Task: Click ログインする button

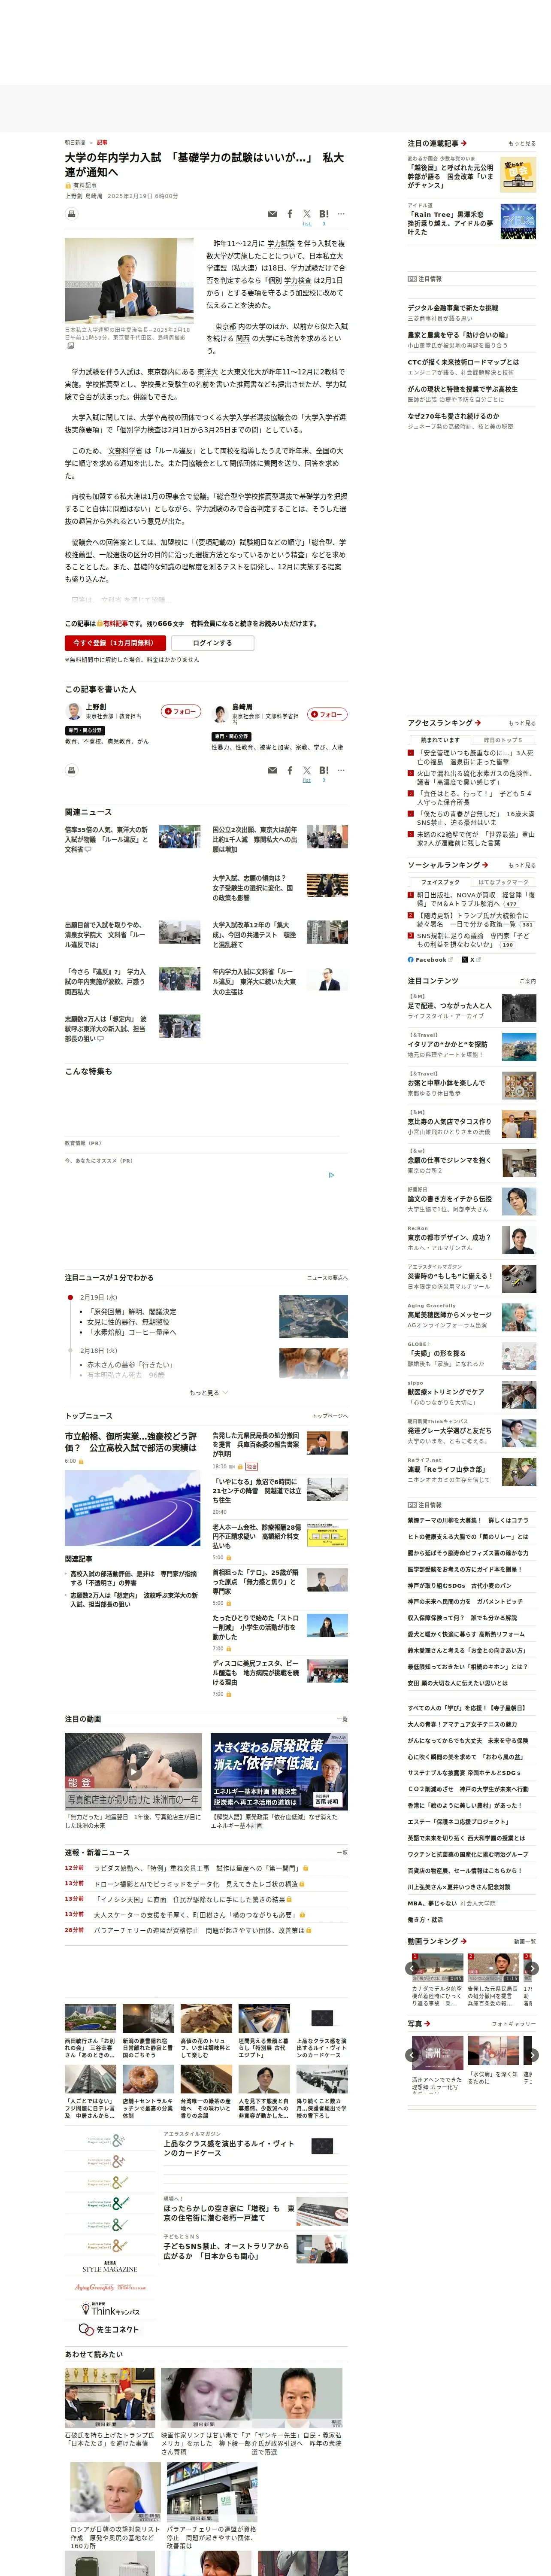Action: point(212,643)
